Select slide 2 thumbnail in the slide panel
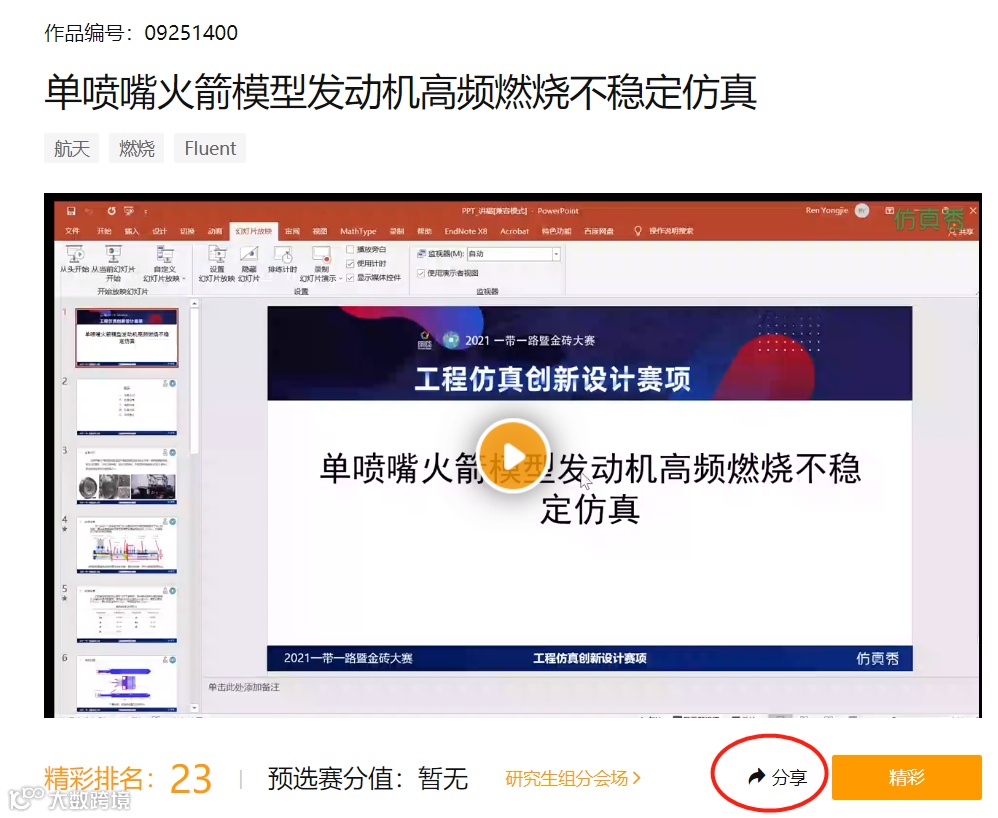Image resolution: width=998 pixels, height=818 pixels. (x=127, y=407)
